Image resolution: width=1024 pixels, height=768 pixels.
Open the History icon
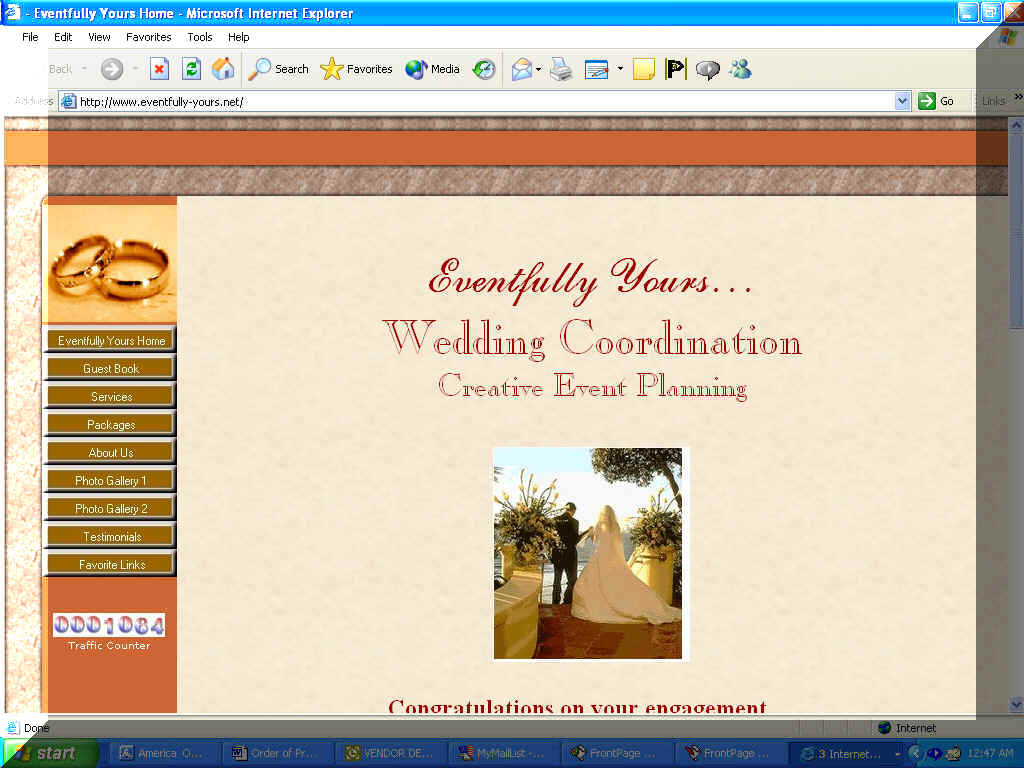(484, 69)
